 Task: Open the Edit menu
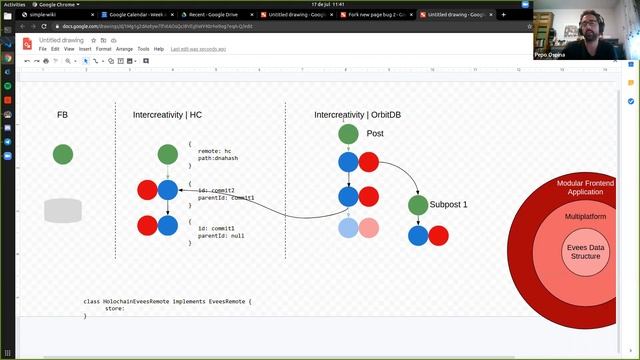55,49
